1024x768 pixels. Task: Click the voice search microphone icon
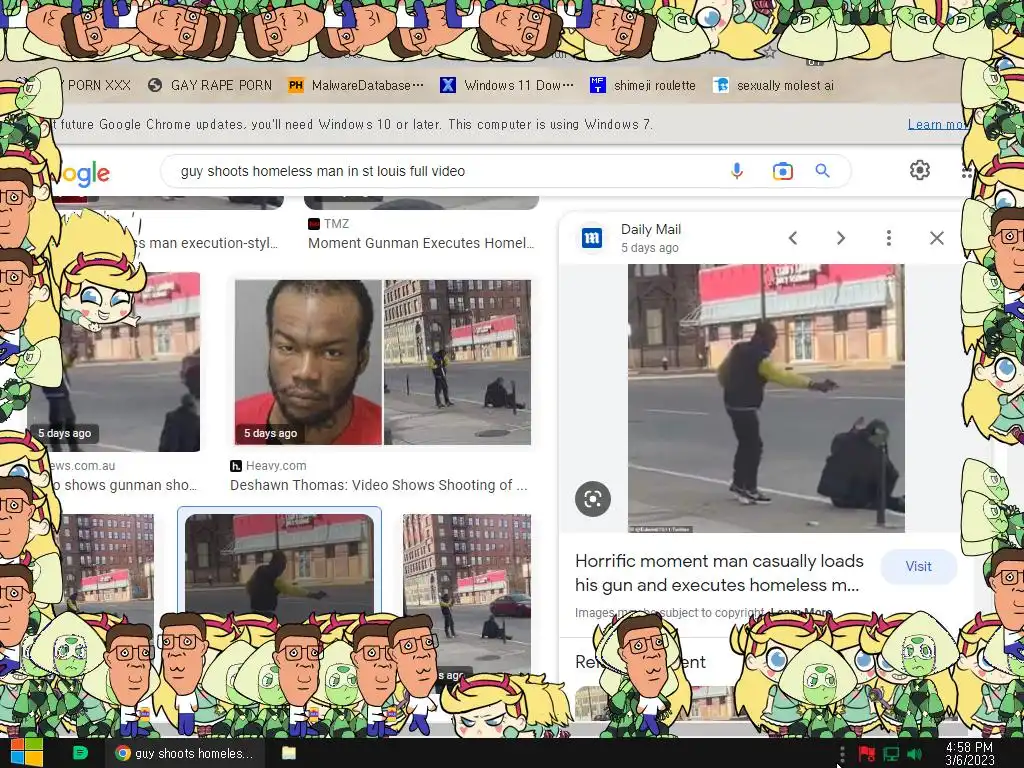pyautogui.click(x=737, y=171)
